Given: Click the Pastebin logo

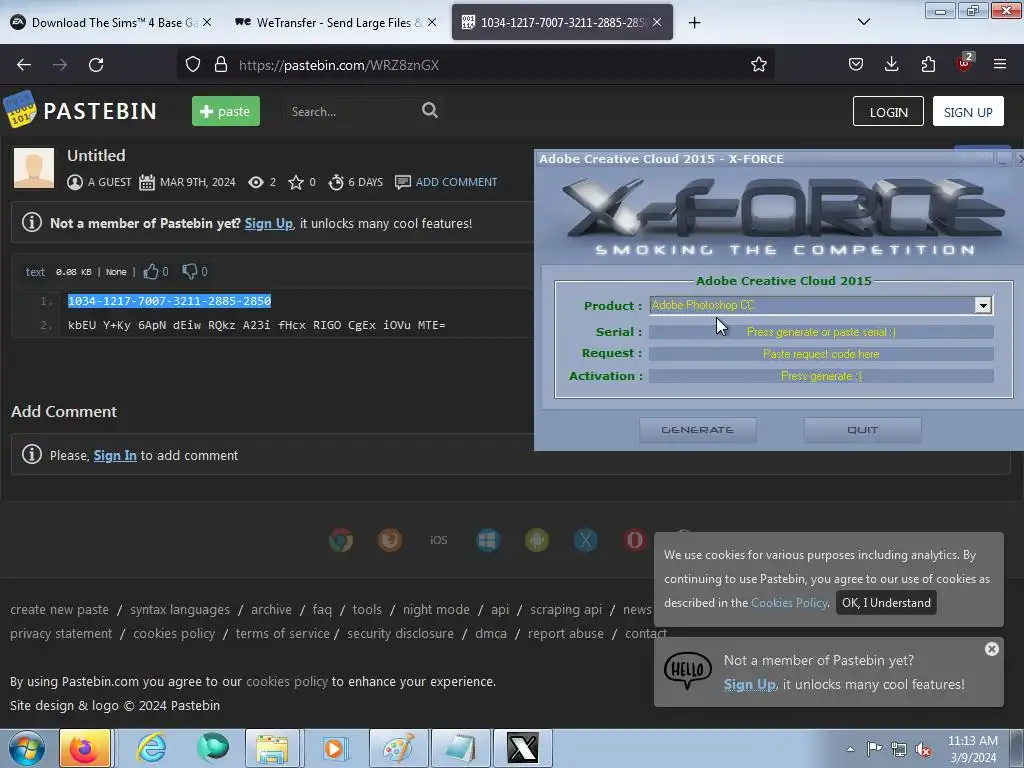Looking at the screenshot, I should click(80, 110).
